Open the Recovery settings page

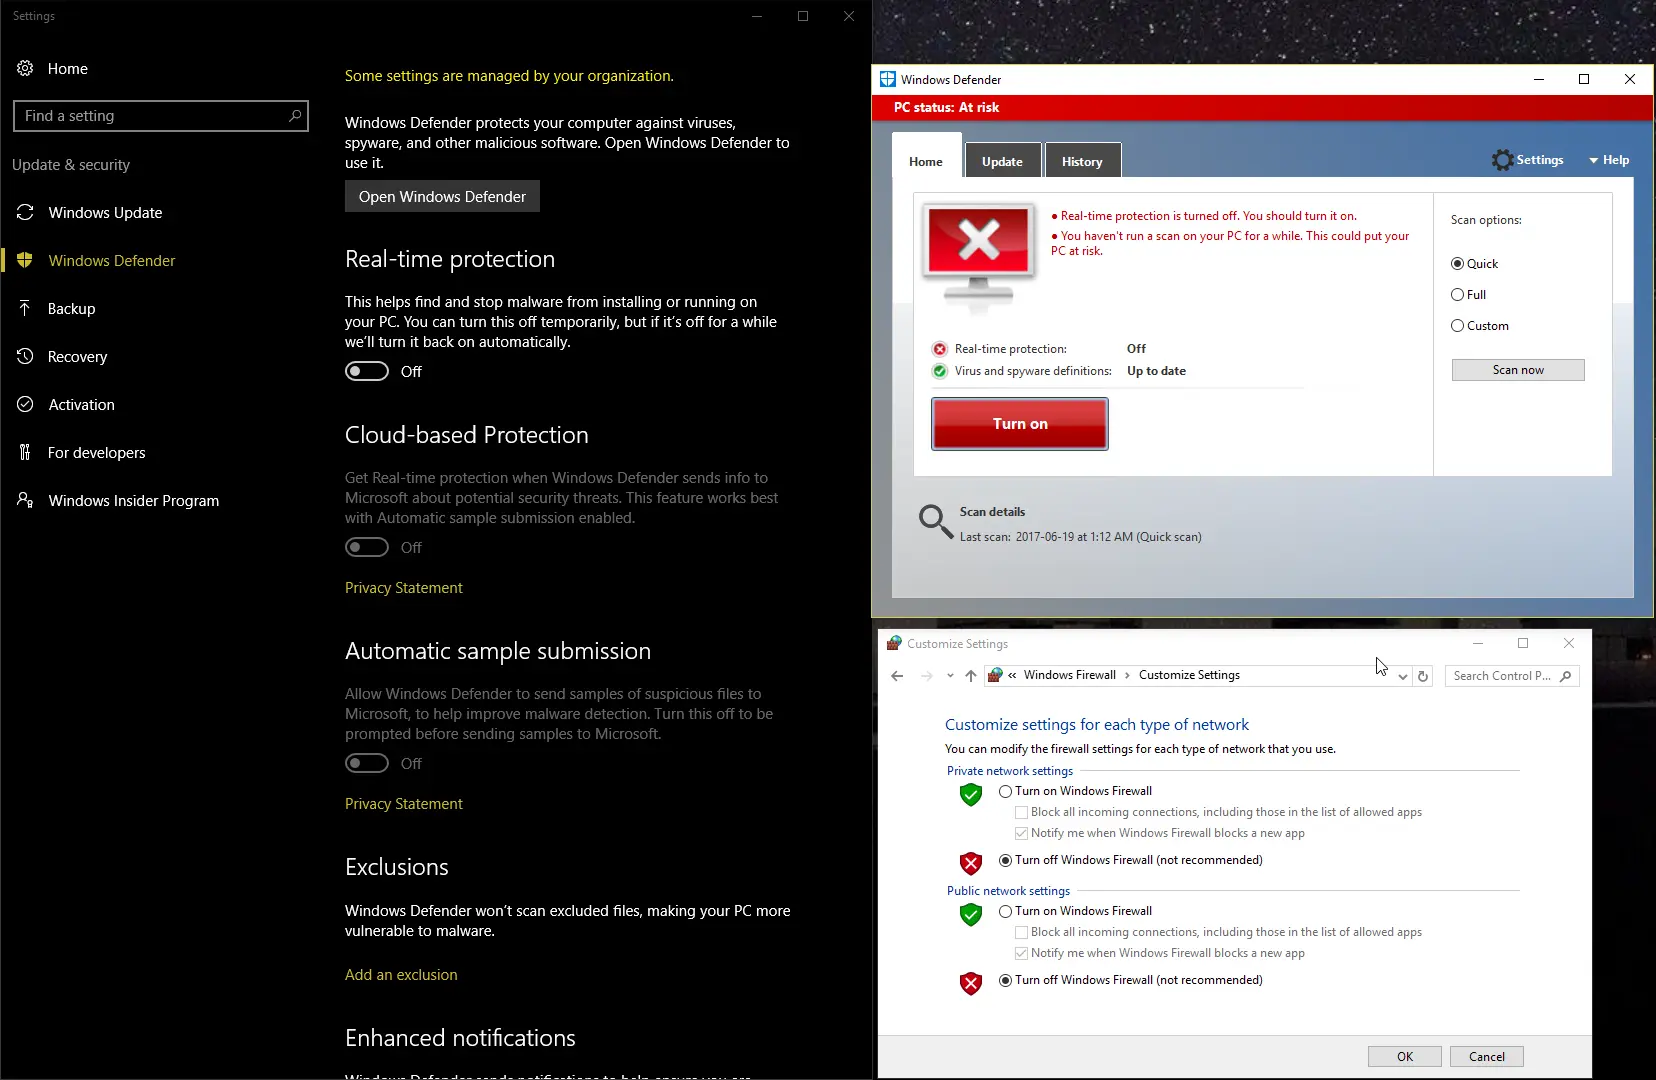[77, 356]
